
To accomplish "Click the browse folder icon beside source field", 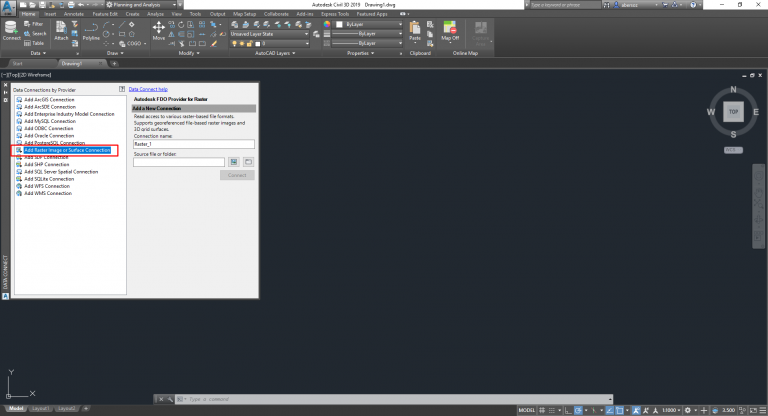I will coord(248,162).
